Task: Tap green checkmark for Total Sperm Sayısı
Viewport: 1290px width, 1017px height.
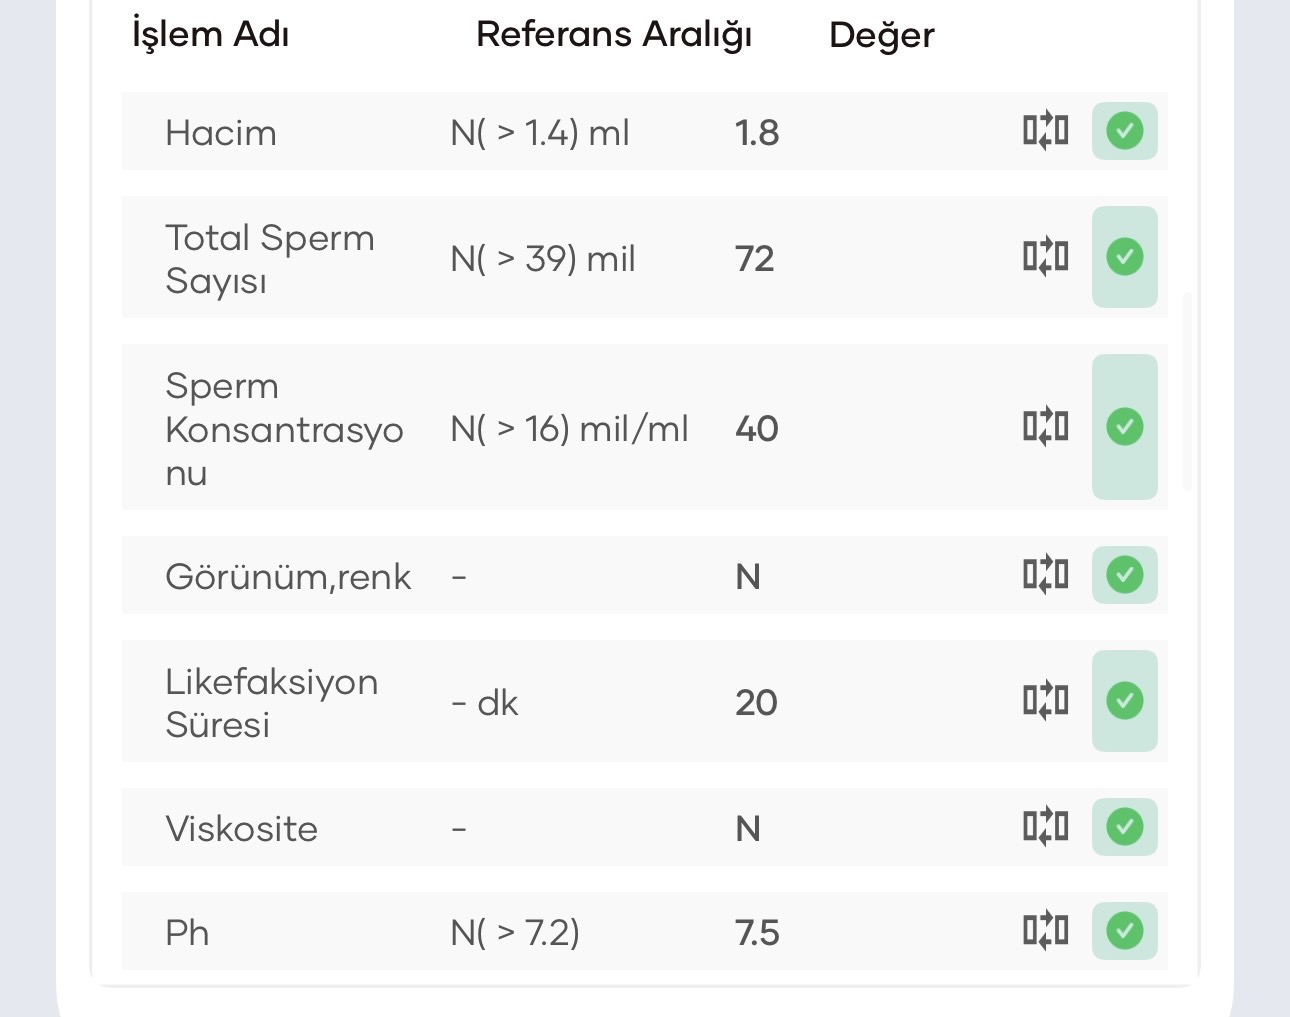Action: point(1125,257)
